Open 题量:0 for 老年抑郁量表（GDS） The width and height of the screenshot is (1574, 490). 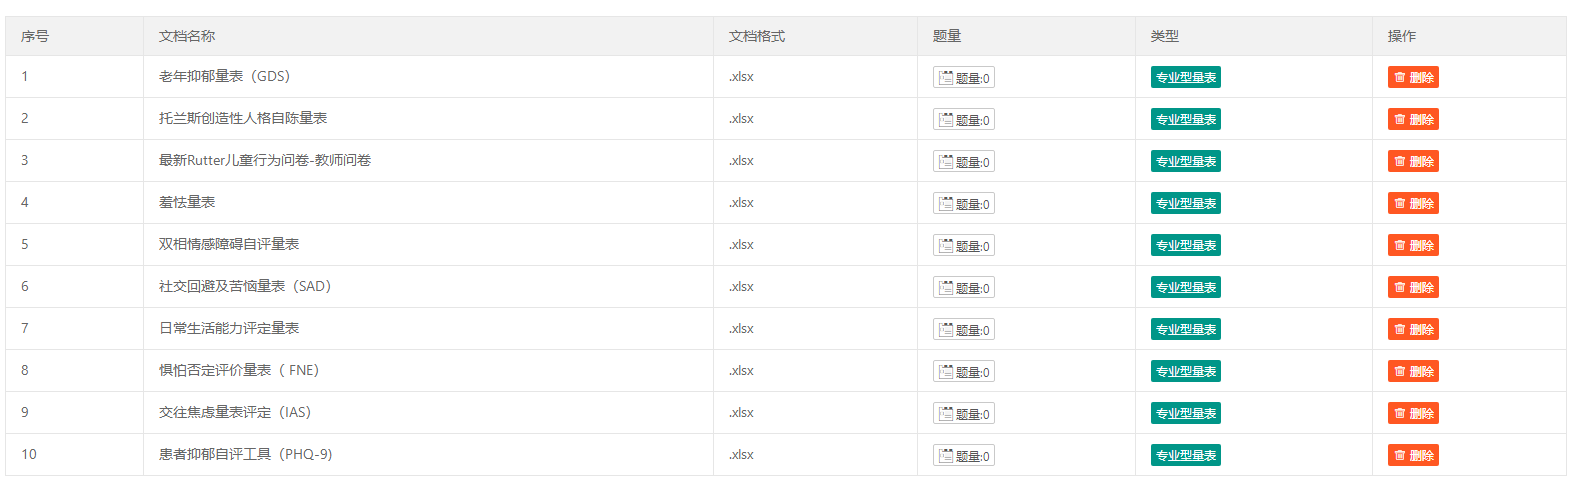pyautogui.click(x=964, y=77)
